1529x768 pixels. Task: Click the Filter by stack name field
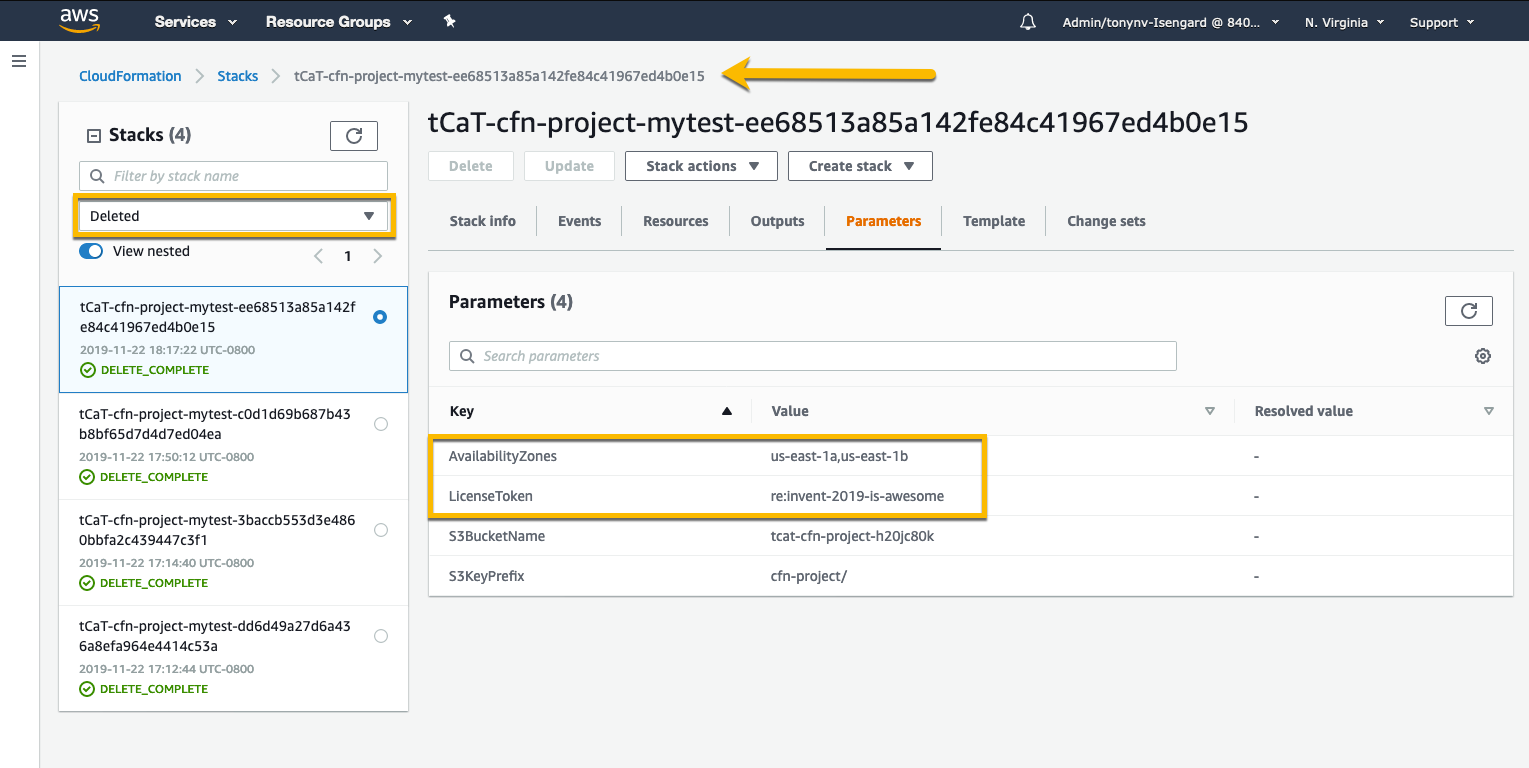pos(233,176)
